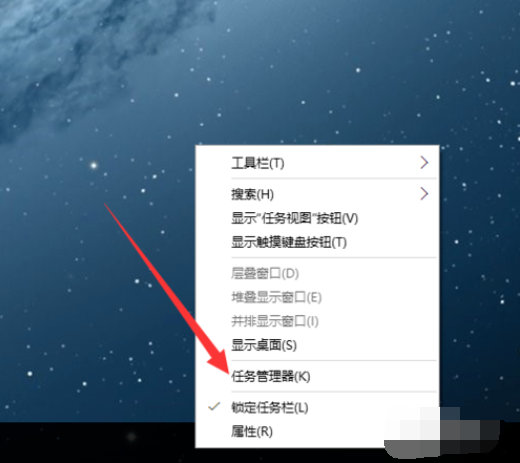Image resolution: width=520 pixels, height=463 pixels.
Task: Click the checkmark icon beside 锁定任务栏(L)
Action: 214,406
